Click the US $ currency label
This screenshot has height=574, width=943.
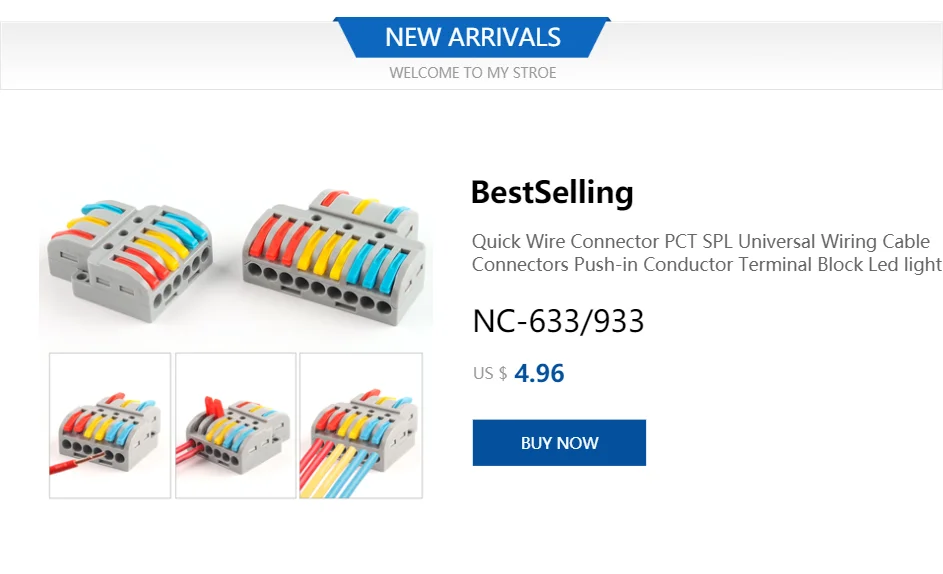coord(490,374)
